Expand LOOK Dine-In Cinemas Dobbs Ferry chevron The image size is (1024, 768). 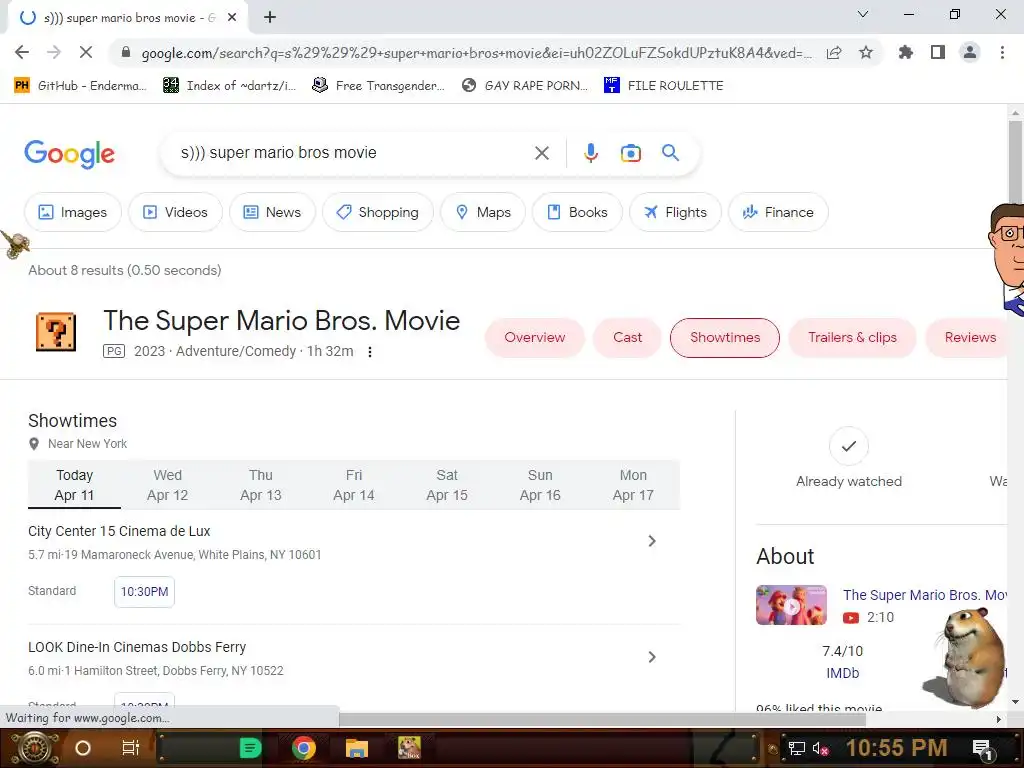[x=652, y=657]
